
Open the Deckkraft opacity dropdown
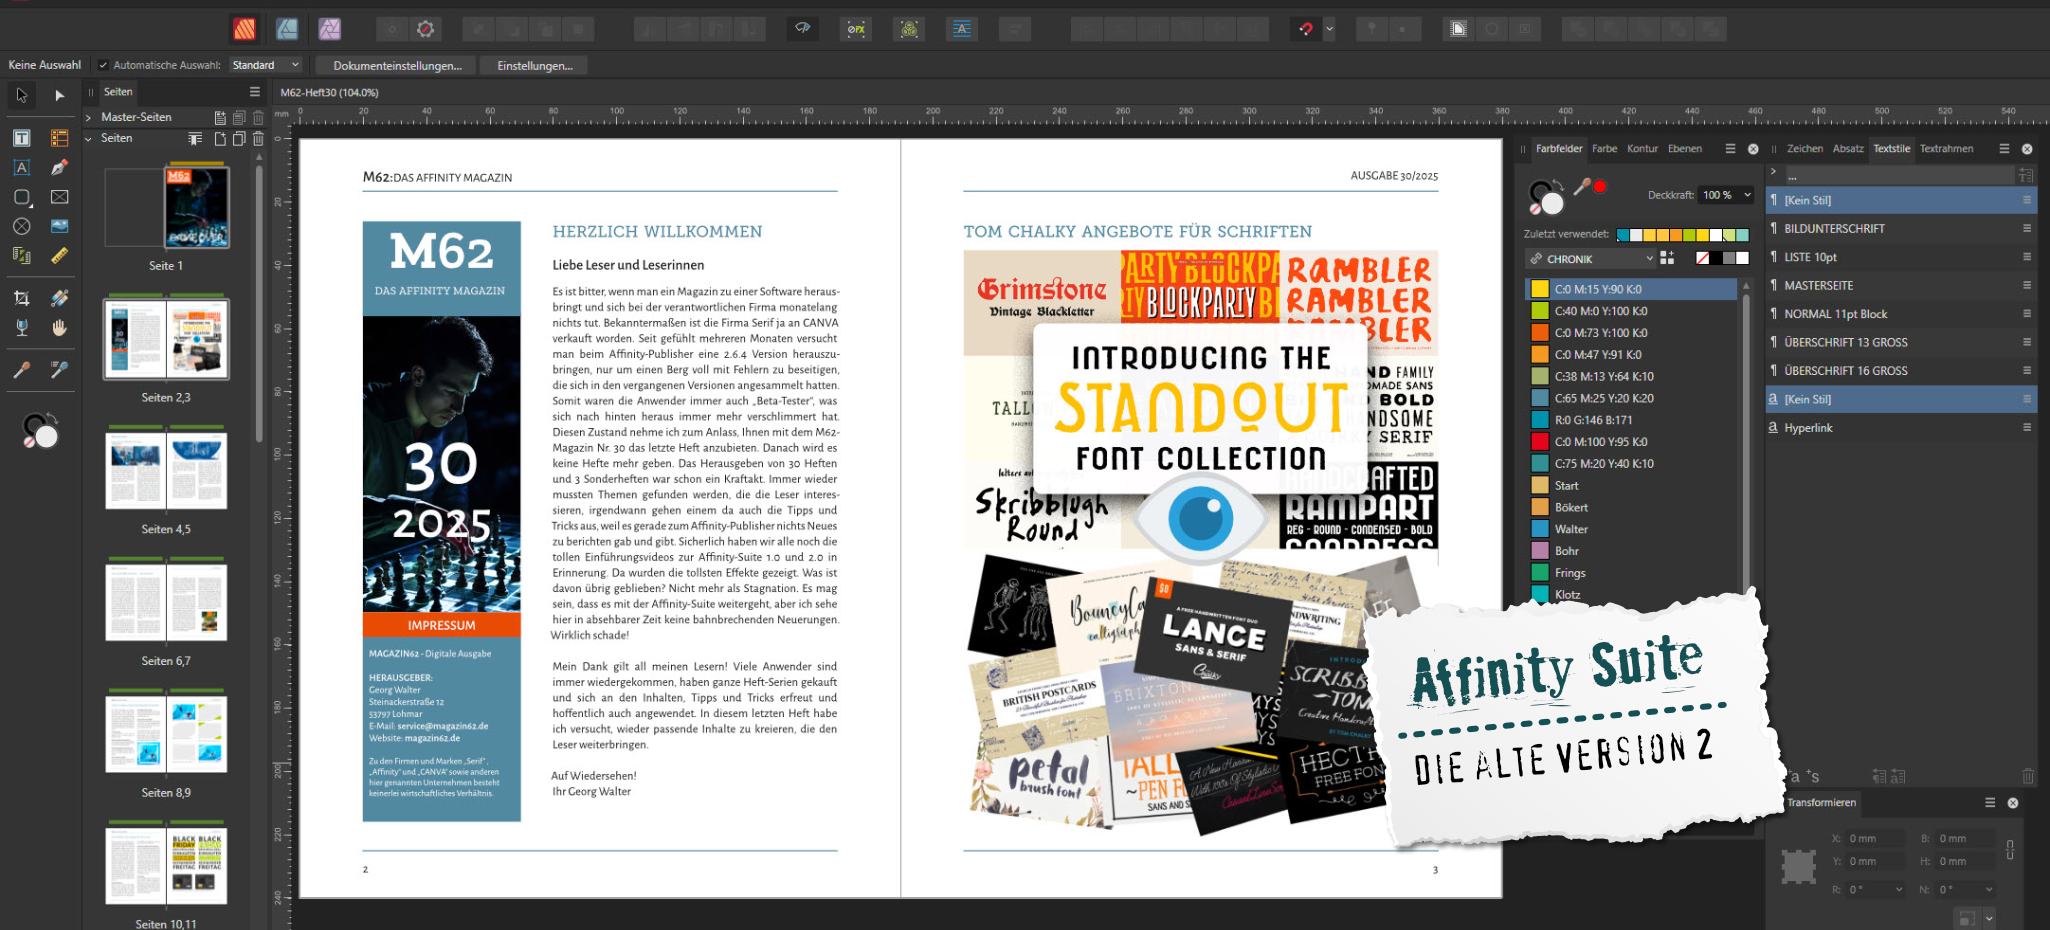click(1747, 195)
